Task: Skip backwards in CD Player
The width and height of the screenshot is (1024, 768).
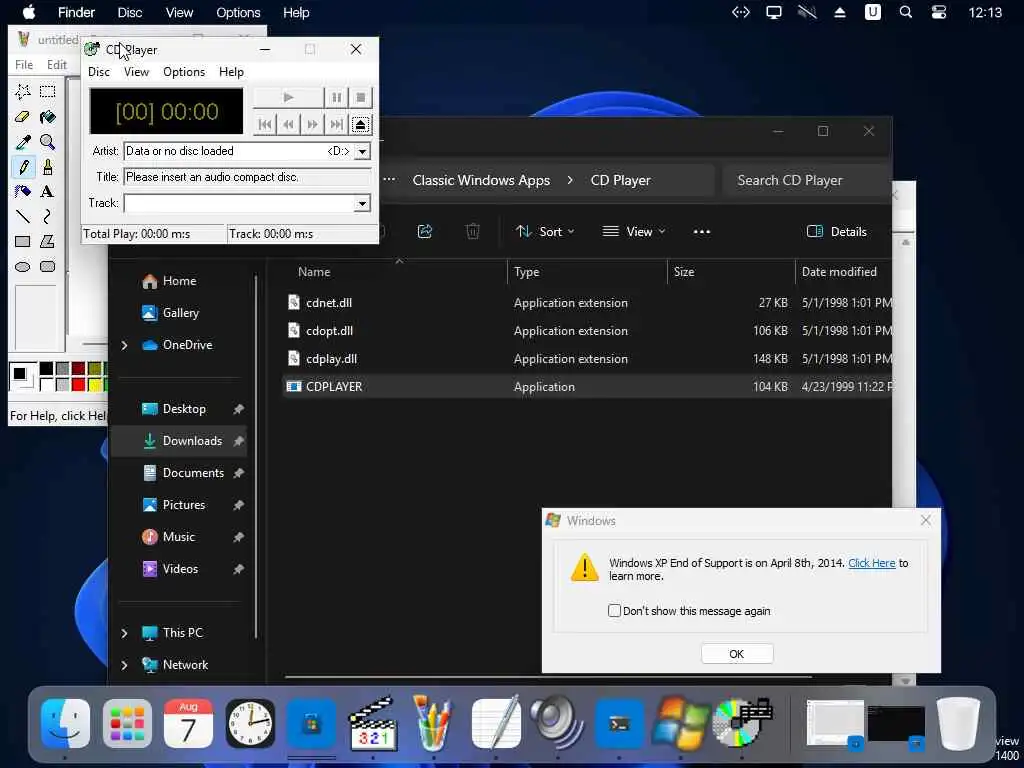Action: click(x=288, y=124)
